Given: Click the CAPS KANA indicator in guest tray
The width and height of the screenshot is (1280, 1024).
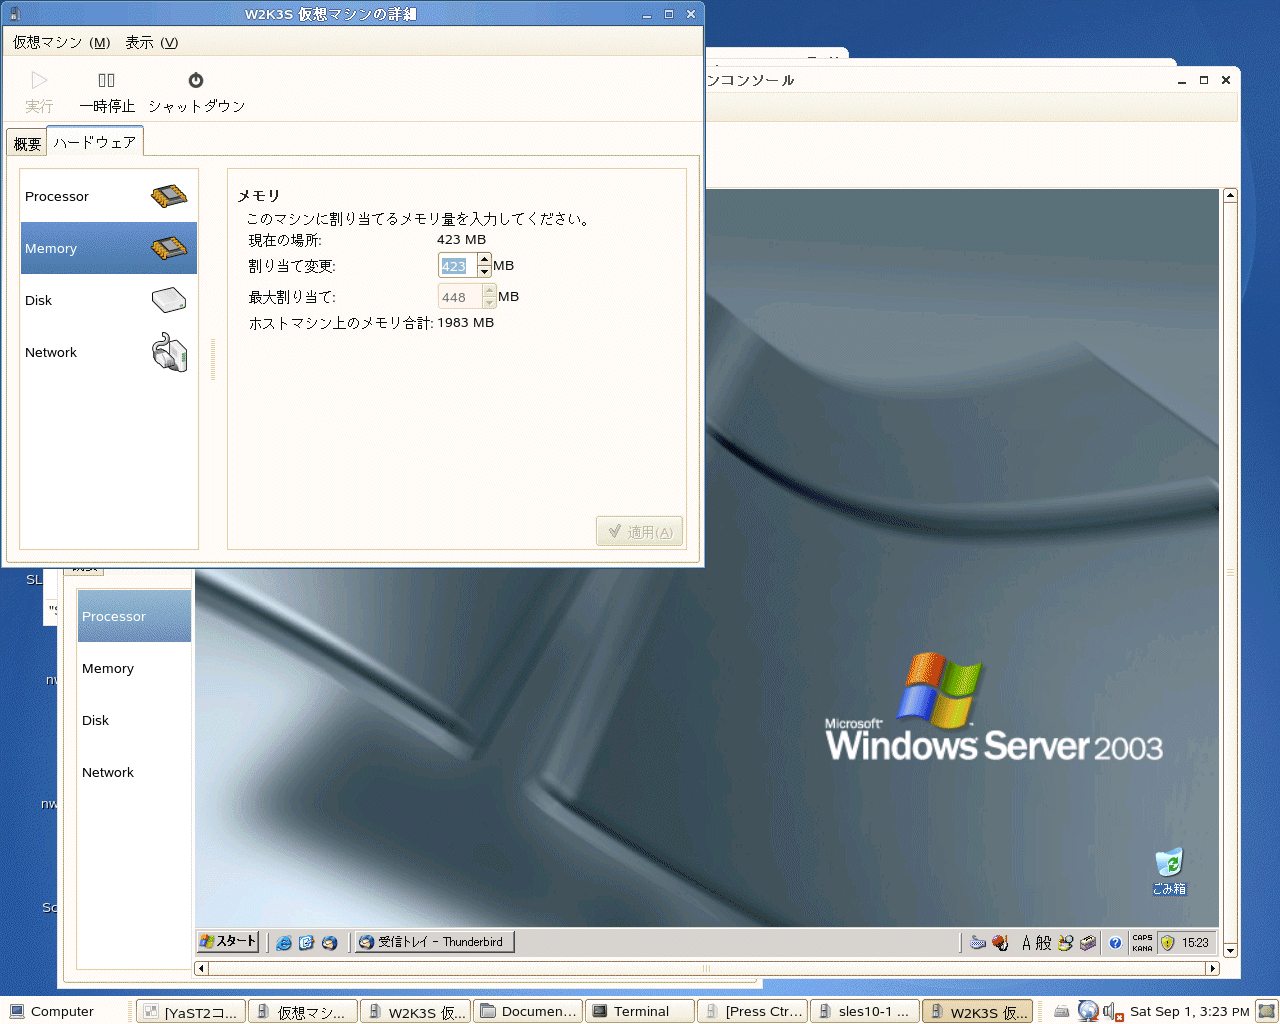Looking at the screenshot, I should pos(1142,942).
